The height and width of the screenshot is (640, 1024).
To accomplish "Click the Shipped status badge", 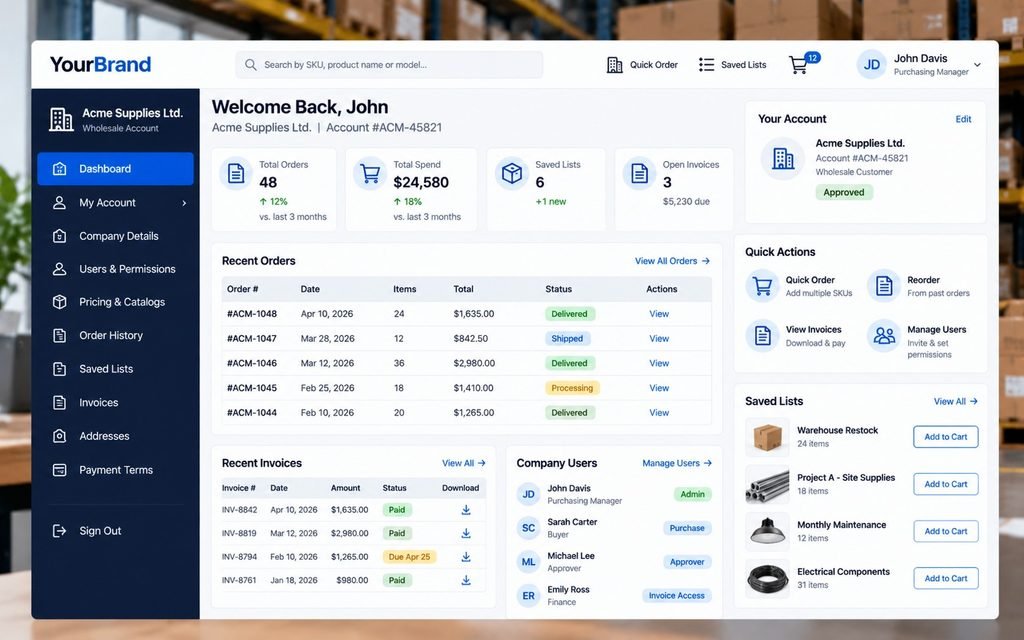I will pyautogui.click(x=567, y=338).
